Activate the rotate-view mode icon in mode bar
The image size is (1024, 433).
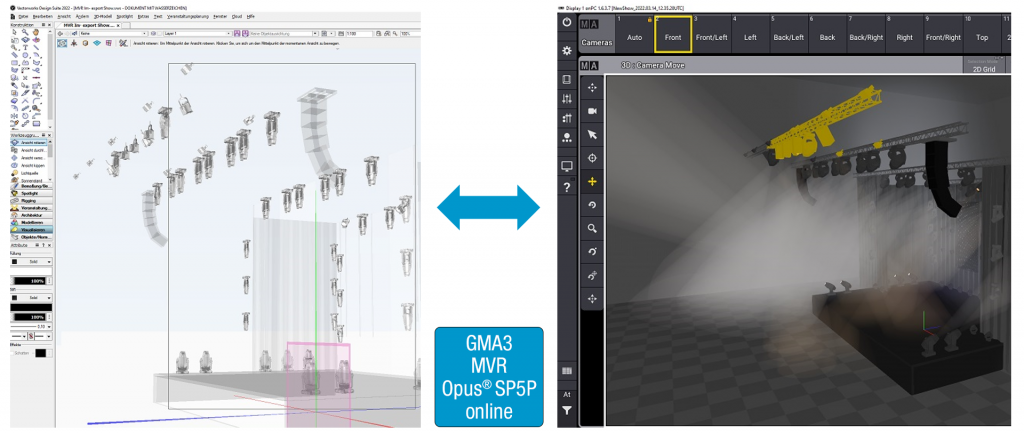(62, 43)
